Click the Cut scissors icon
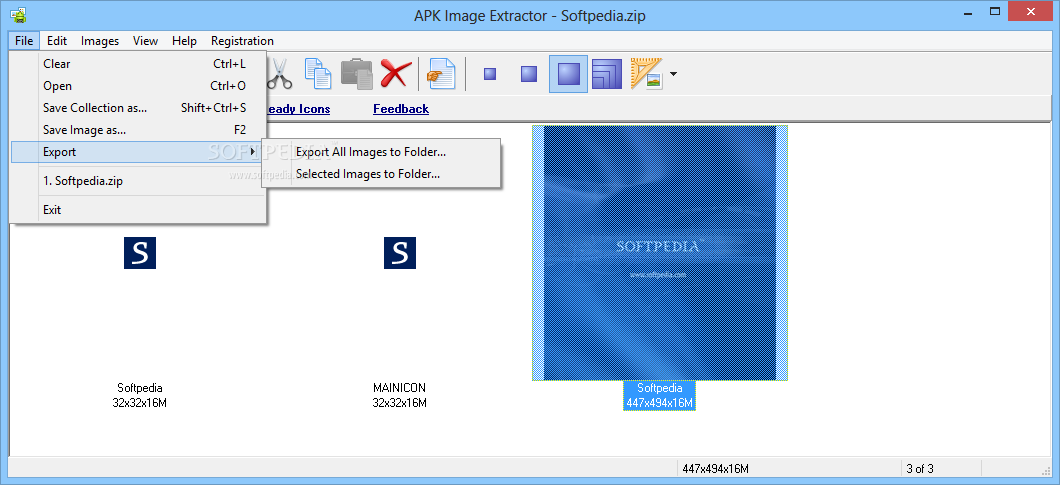1060x485 pixels. pyautogui.click(x=279, y=74)
